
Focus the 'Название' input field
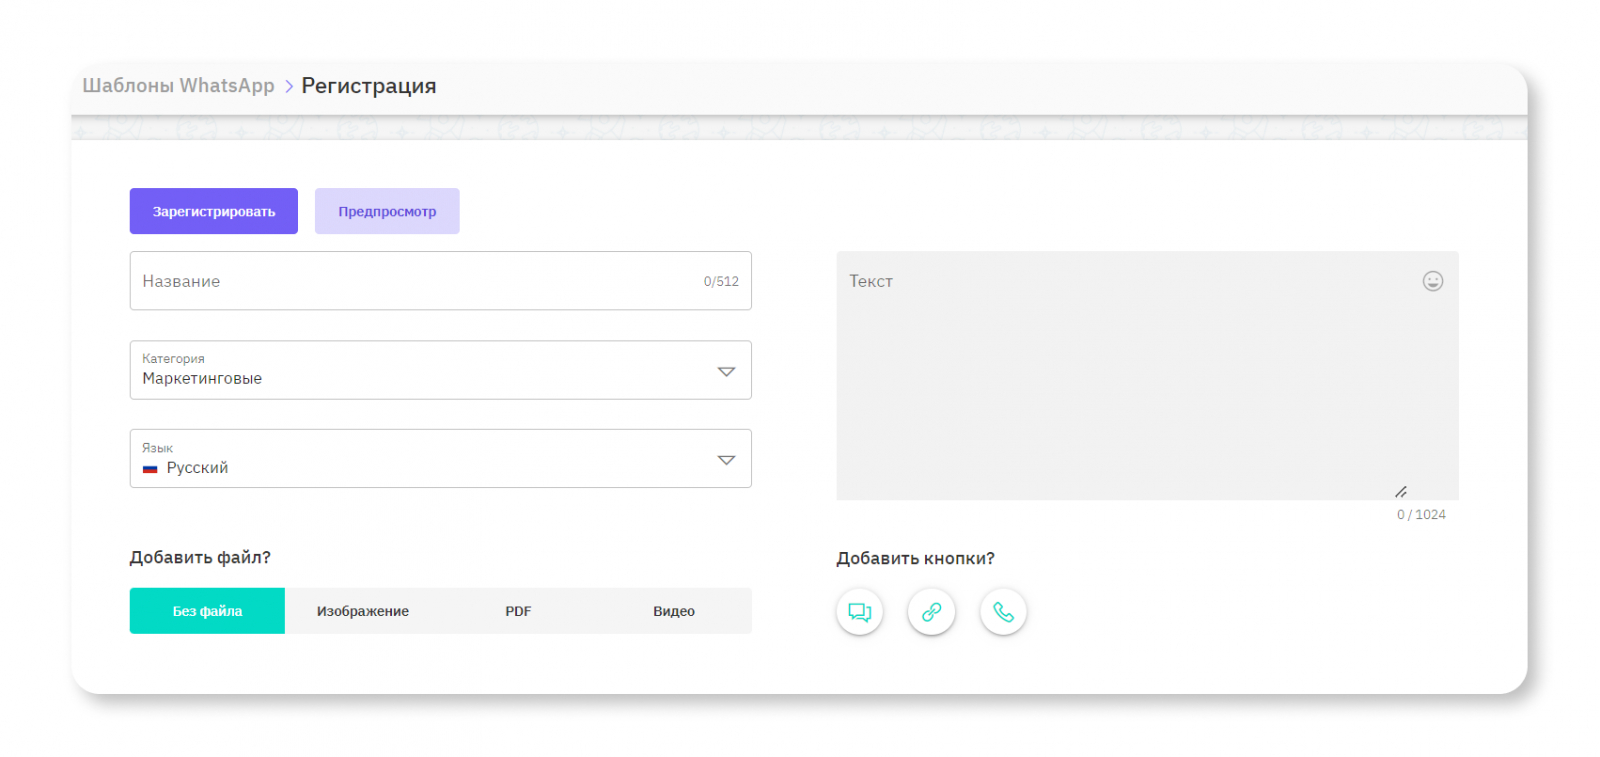410,281
